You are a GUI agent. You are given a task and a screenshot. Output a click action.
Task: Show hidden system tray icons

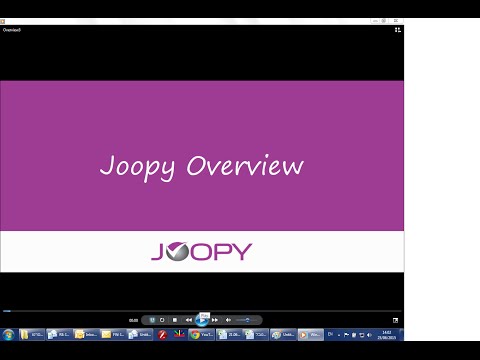point(339,335)
